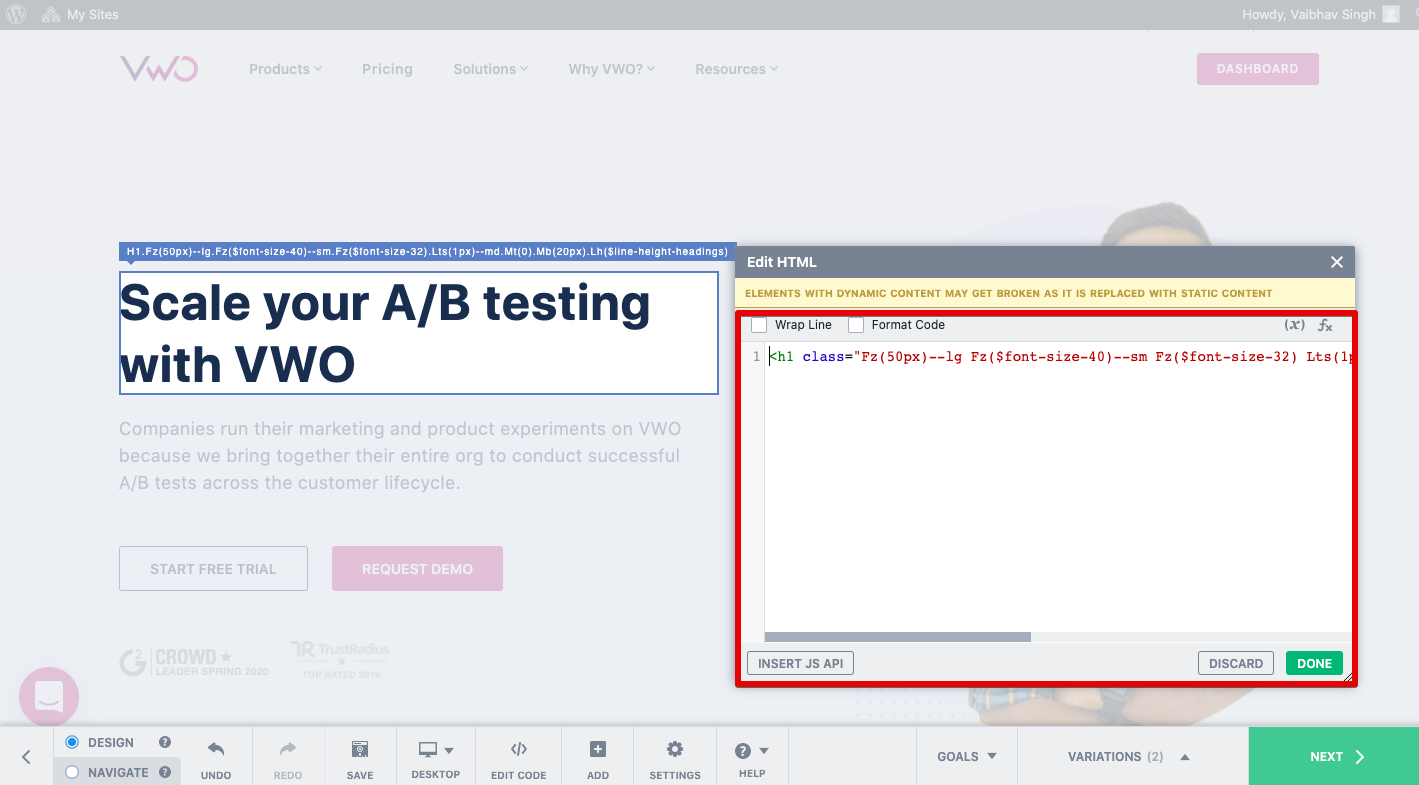Click INSERT JS API button
This screenshot has height=785, width=1419.
800,663
